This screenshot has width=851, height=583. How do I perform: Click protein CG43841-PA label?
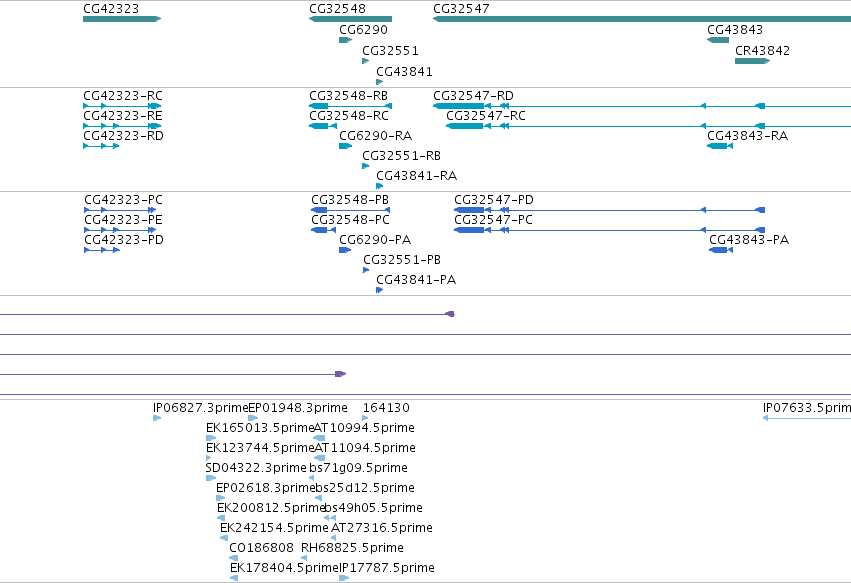coord(416,280)
